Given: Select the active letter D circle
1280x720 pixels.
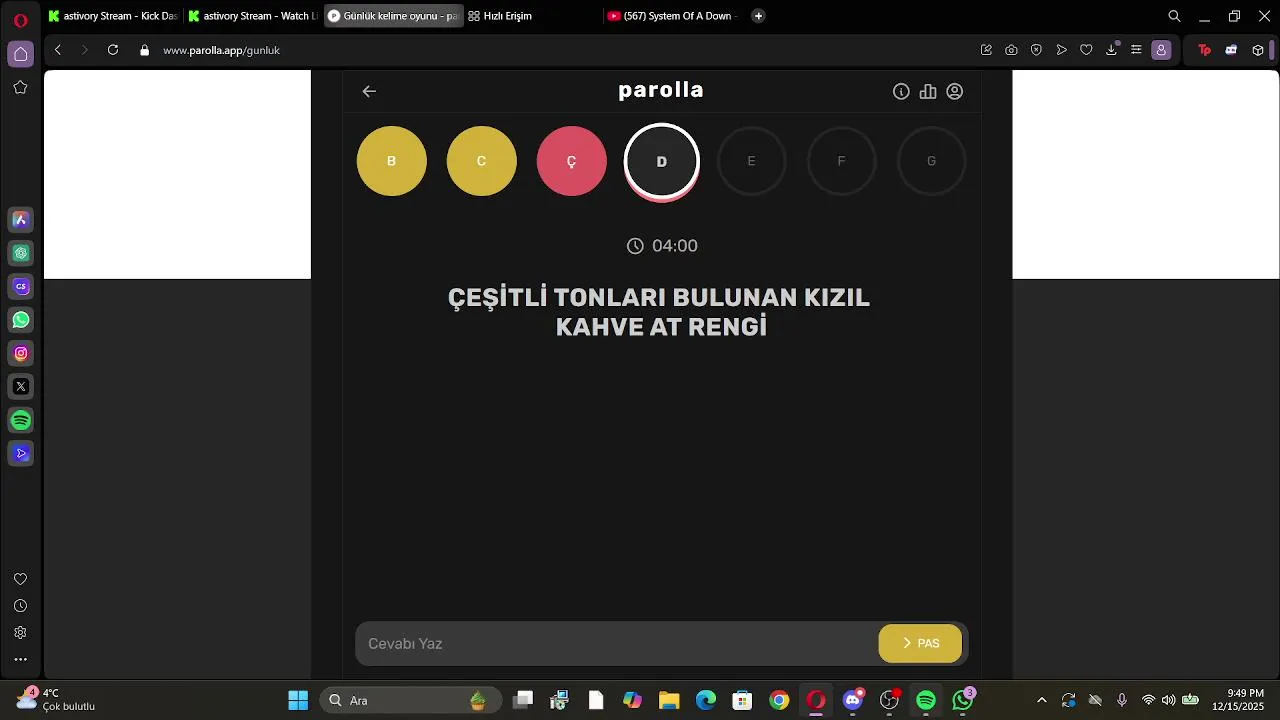Looking at the screenshot, I should [x=661, y=161].
